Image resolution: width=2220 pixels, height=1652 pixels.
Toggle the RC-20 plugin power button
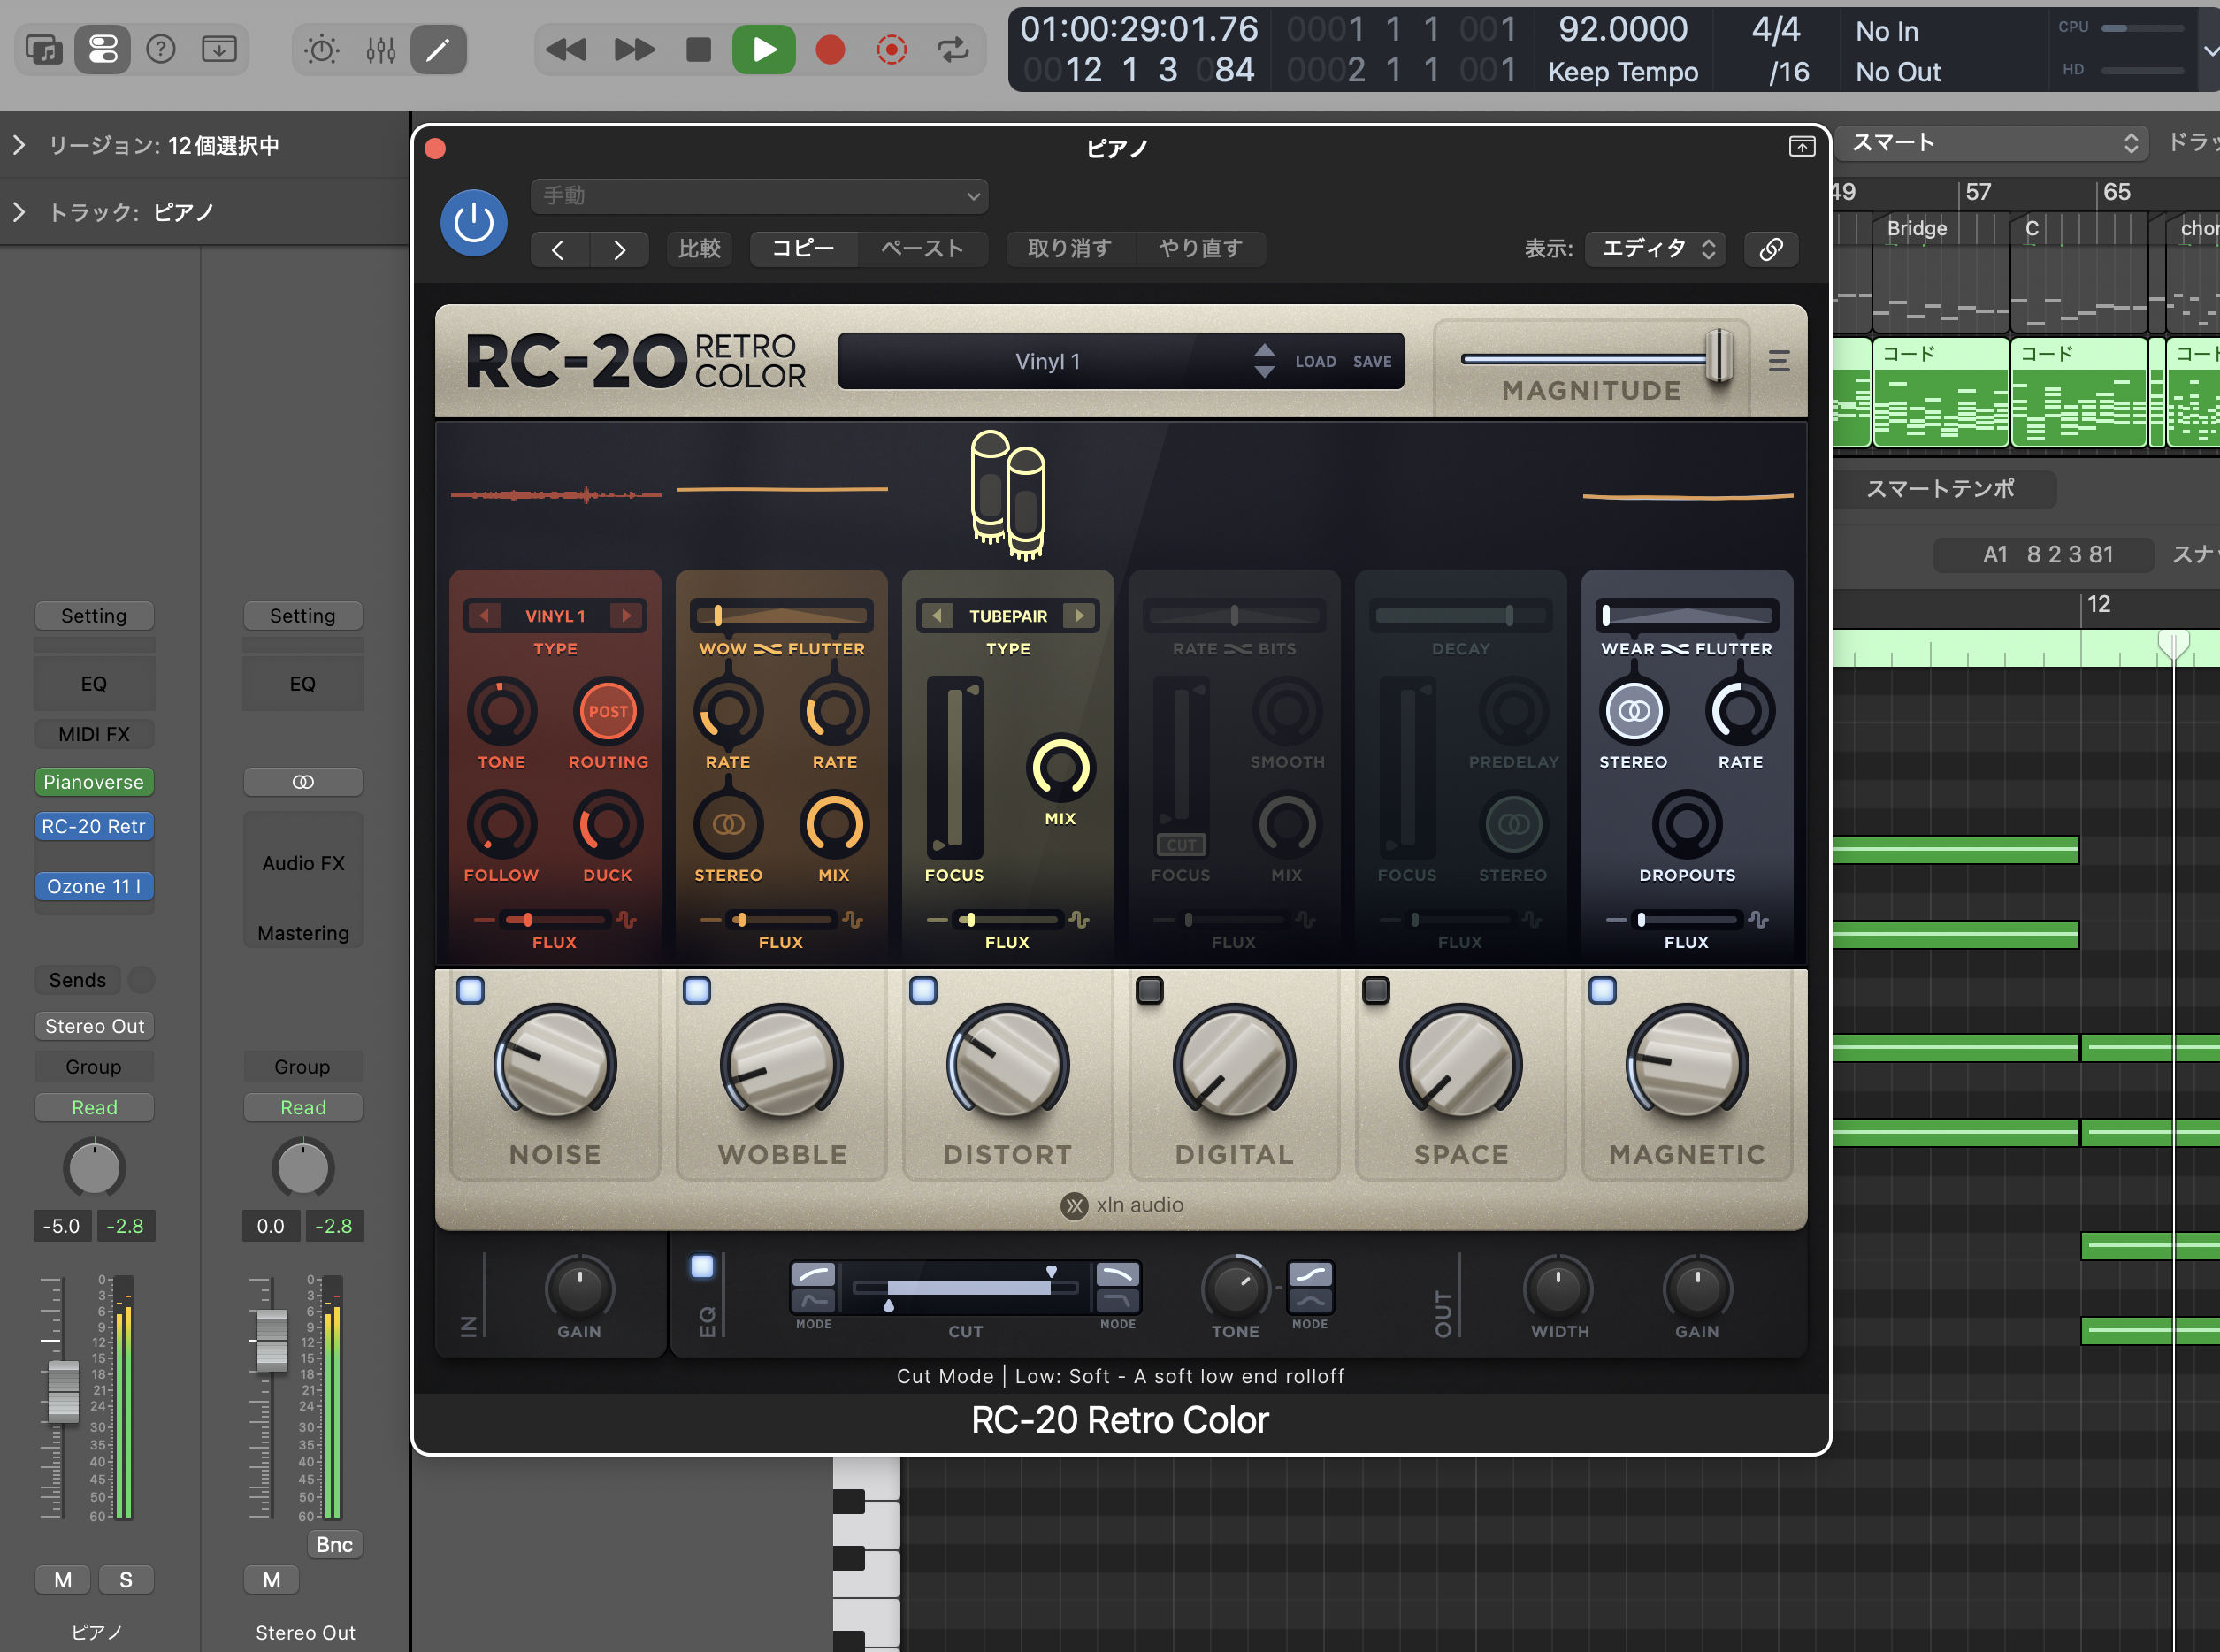tap(474, 222)
